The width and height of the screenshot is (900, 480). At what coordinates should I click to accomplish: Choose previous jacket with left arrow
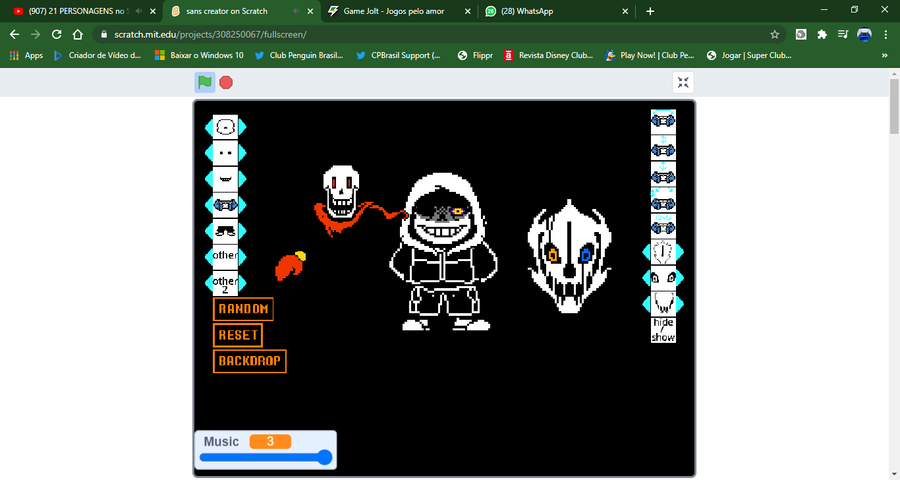pyautogui.click(x=209, y=204)
